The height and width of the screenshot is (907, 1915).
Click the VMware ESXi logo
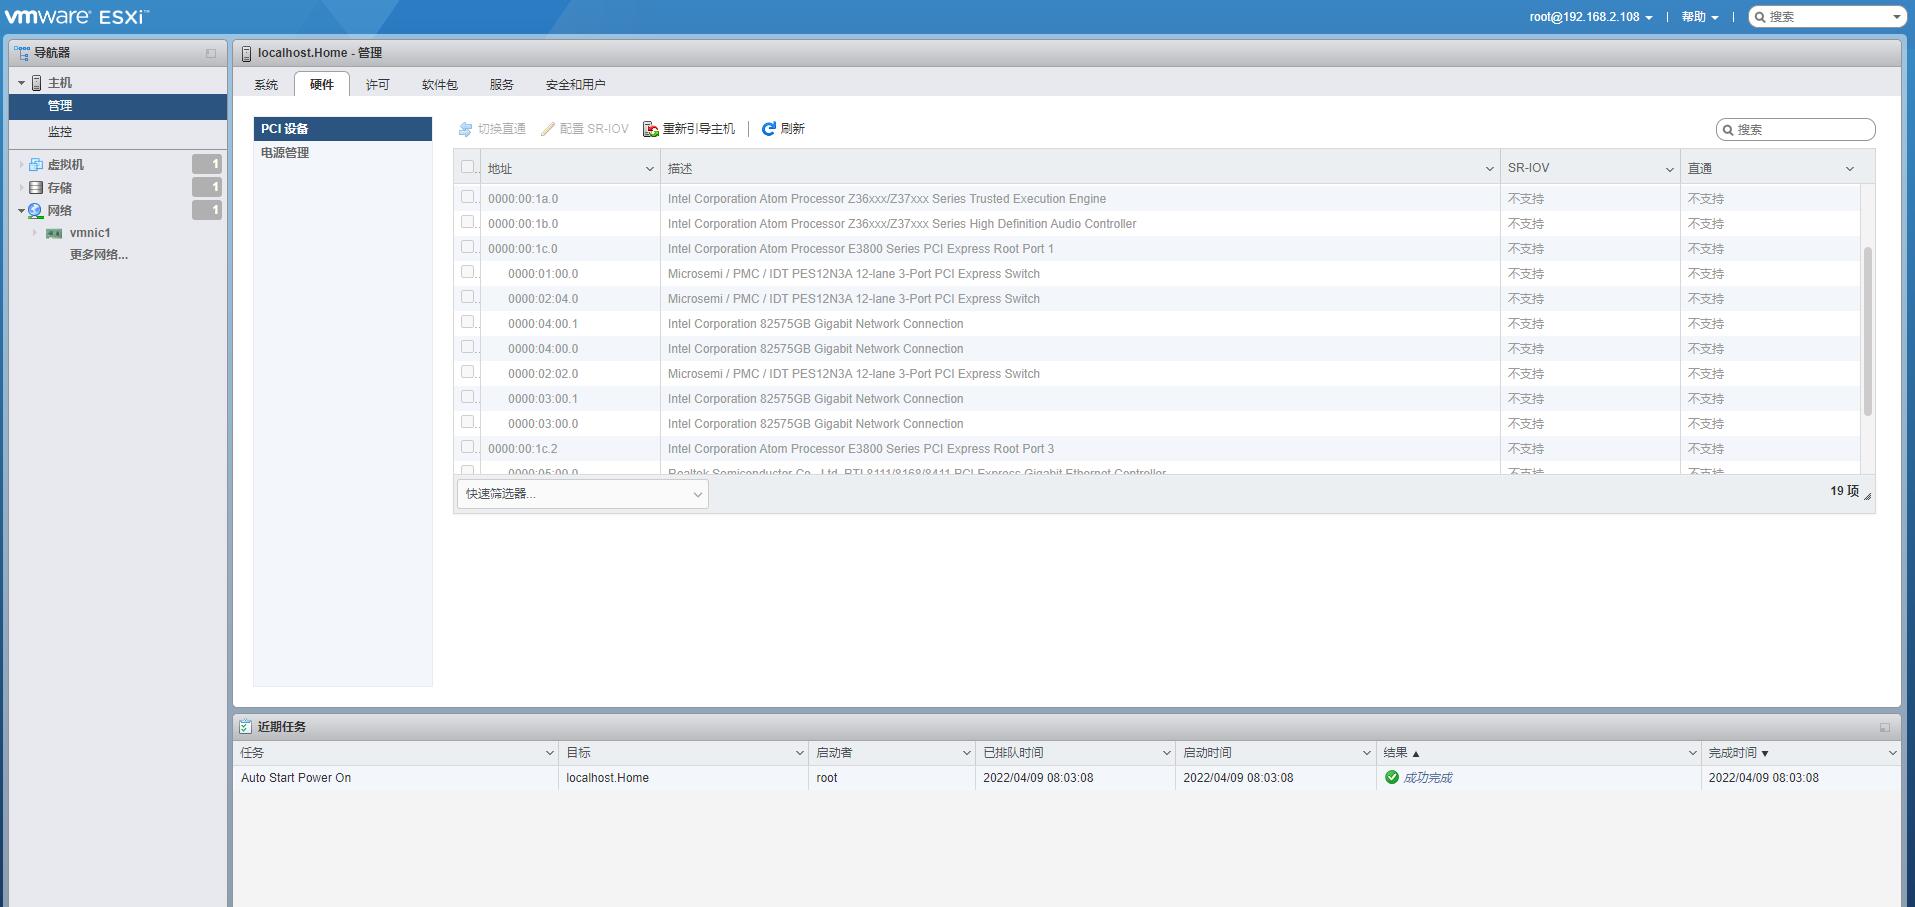tap(77, 17)
